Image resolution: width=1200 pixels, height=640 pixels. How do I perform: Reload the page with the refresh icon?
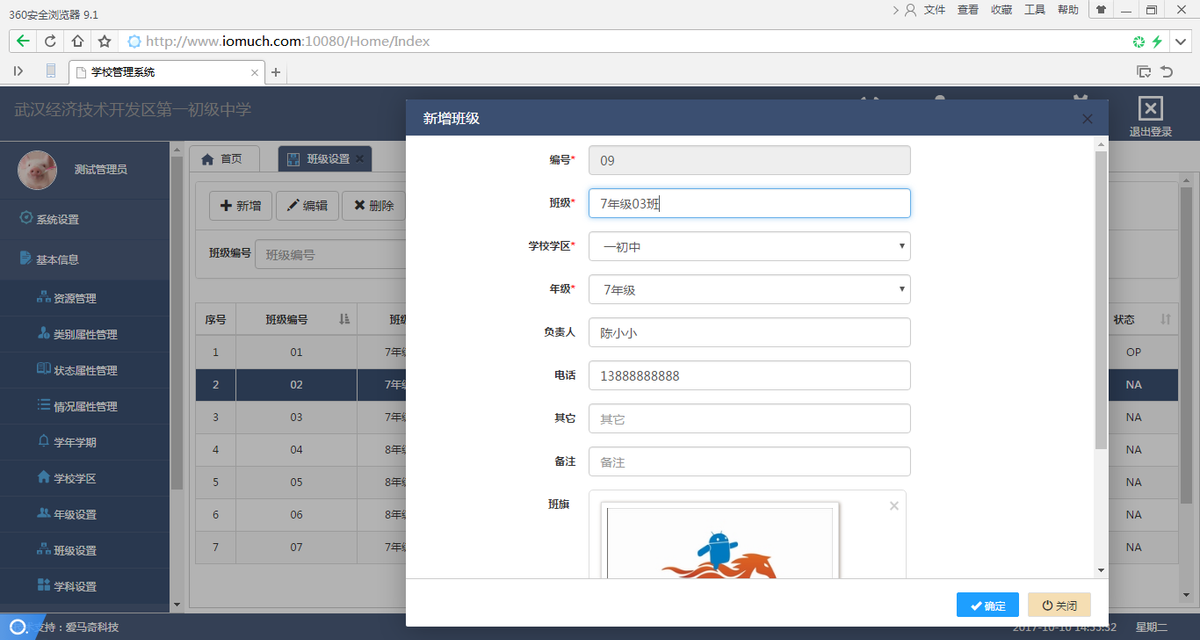(x=50, y=42)
